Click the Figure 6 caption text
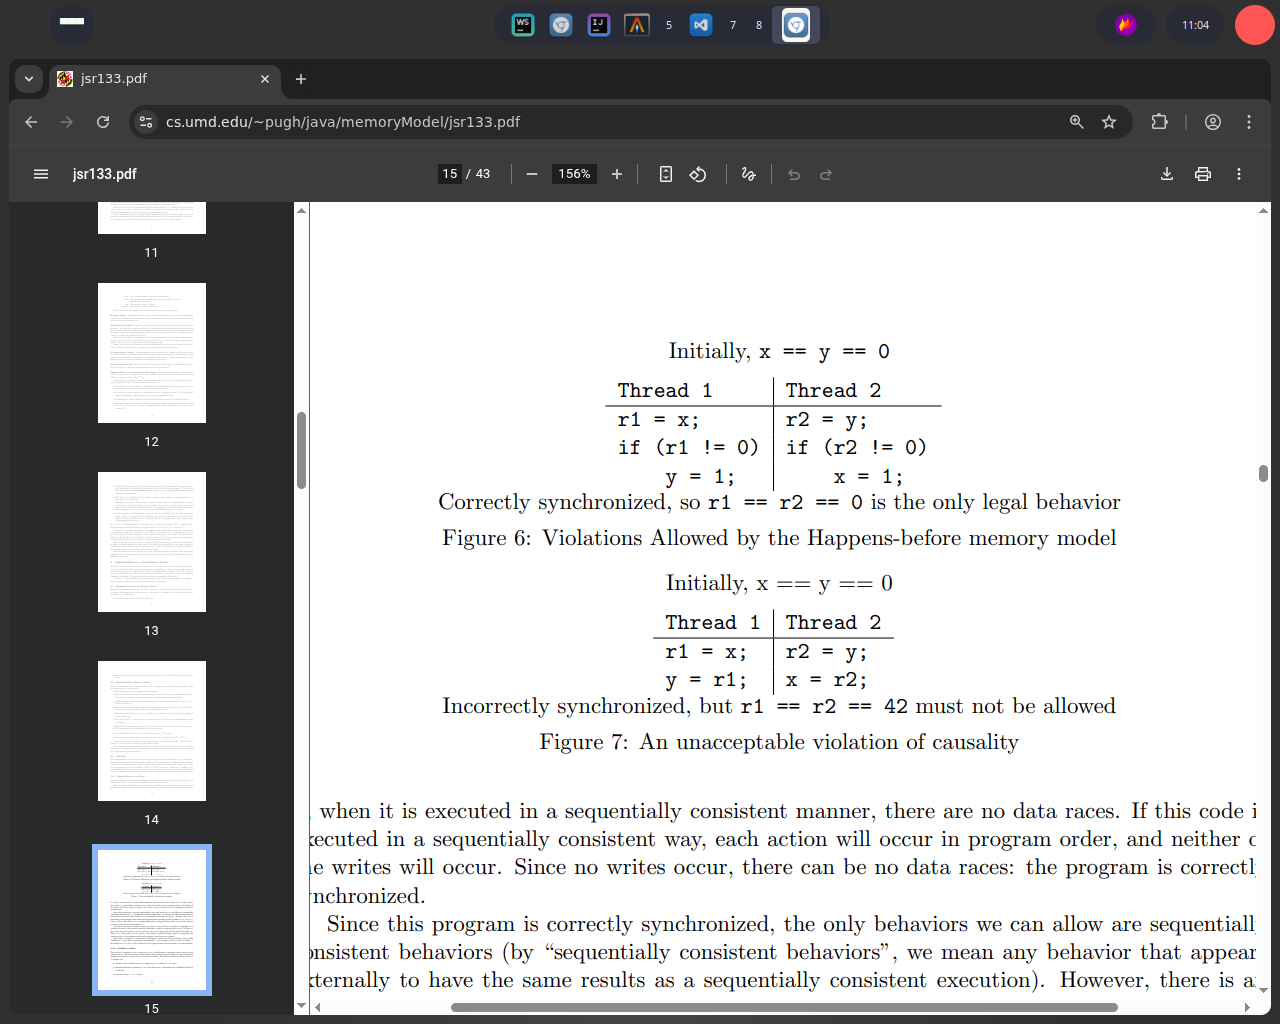The width and height of the screenshot is (1280, 1024). pos(779,538)
